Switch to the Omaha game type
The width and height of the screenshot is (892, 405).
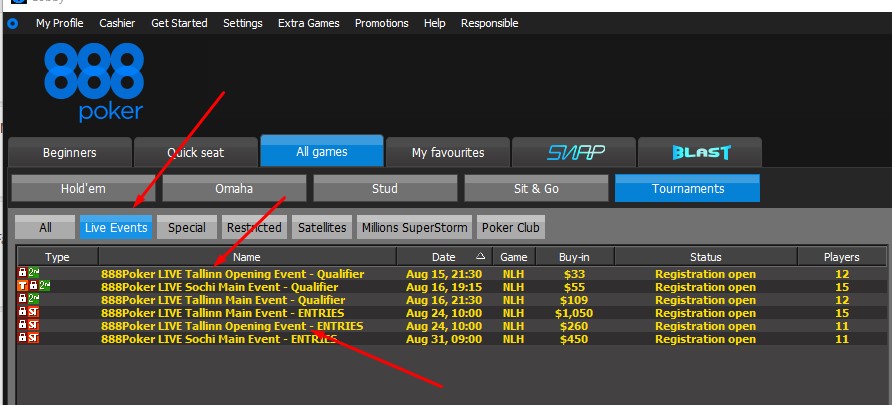pyautogui.click(x=234, y=188)
